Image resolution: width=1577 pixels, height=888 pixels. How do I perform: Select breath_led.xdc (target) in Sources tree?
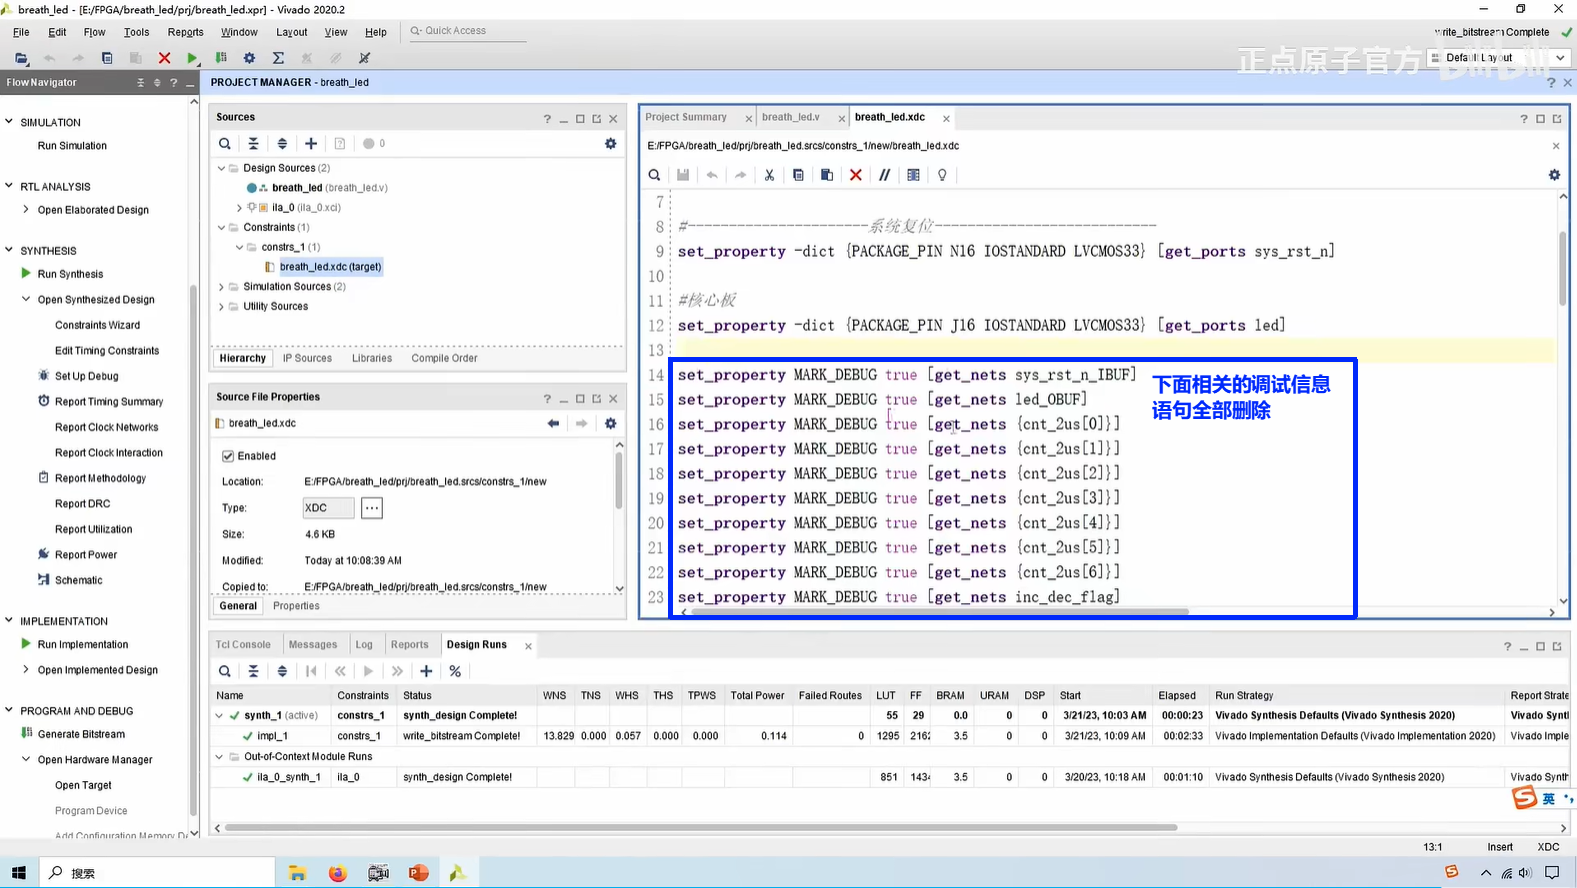[330, 267]
